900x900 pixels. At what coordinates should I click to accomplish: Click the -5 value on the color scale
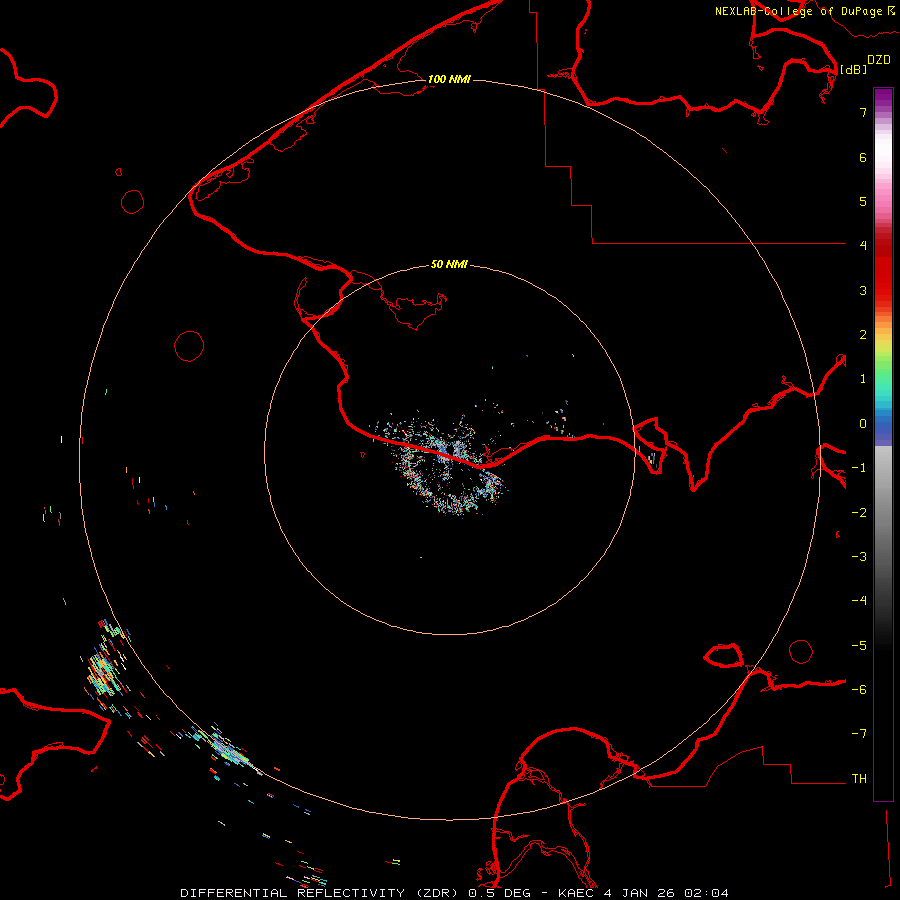point(859,646)
